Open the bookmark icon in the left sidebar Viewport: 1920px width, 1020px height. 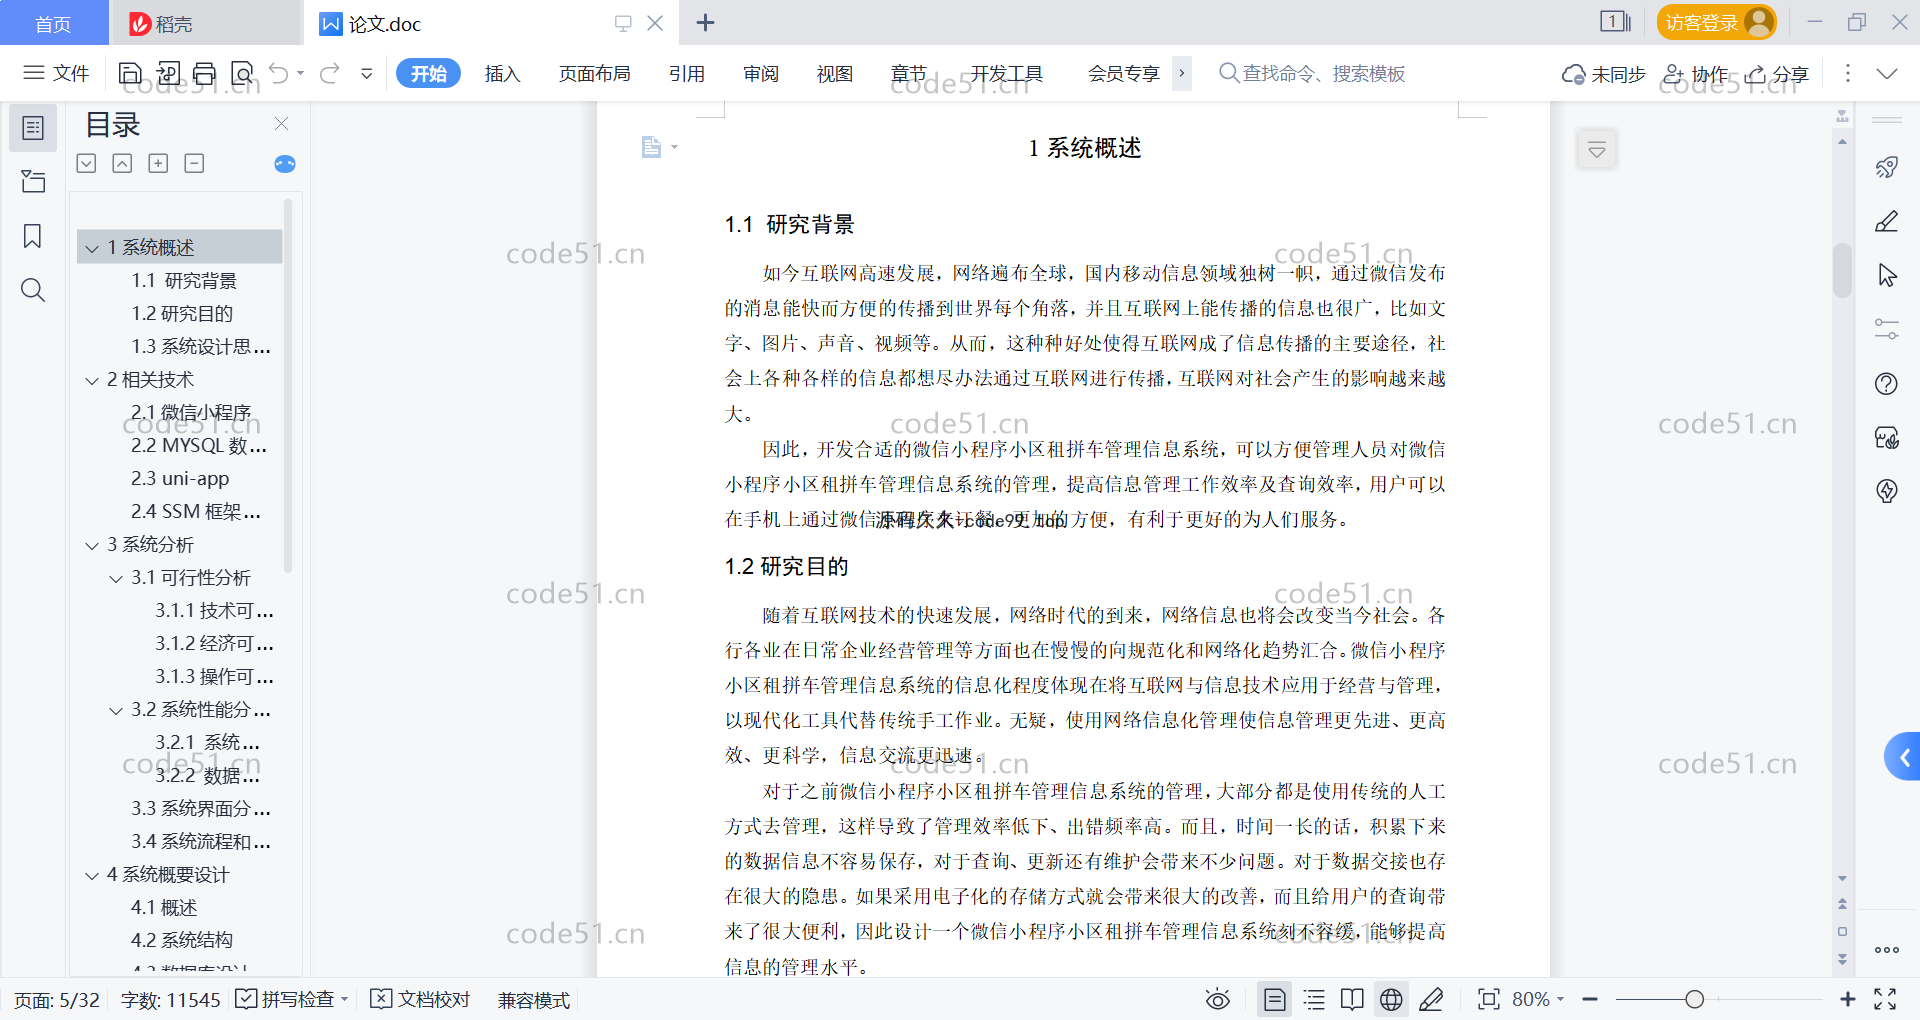(33, 236)
